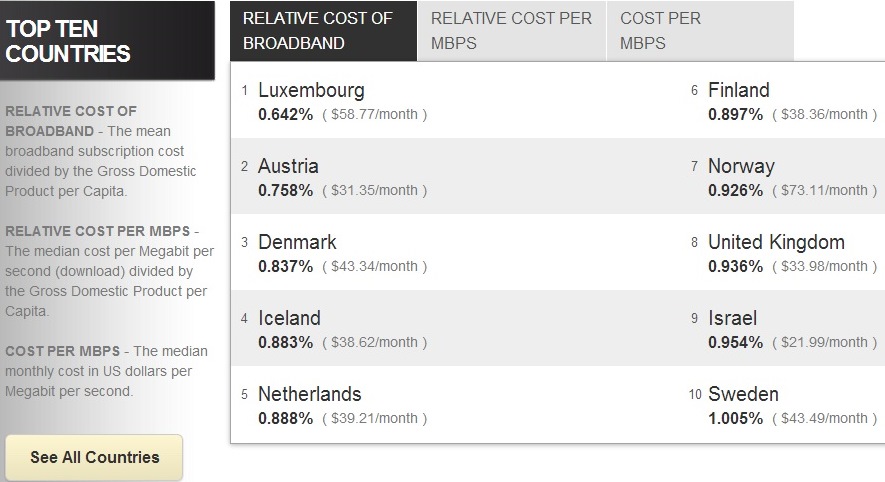This screenshot has height=482, width=885.
Task: Click the United Kingdom listing
Action: (776, 243)
